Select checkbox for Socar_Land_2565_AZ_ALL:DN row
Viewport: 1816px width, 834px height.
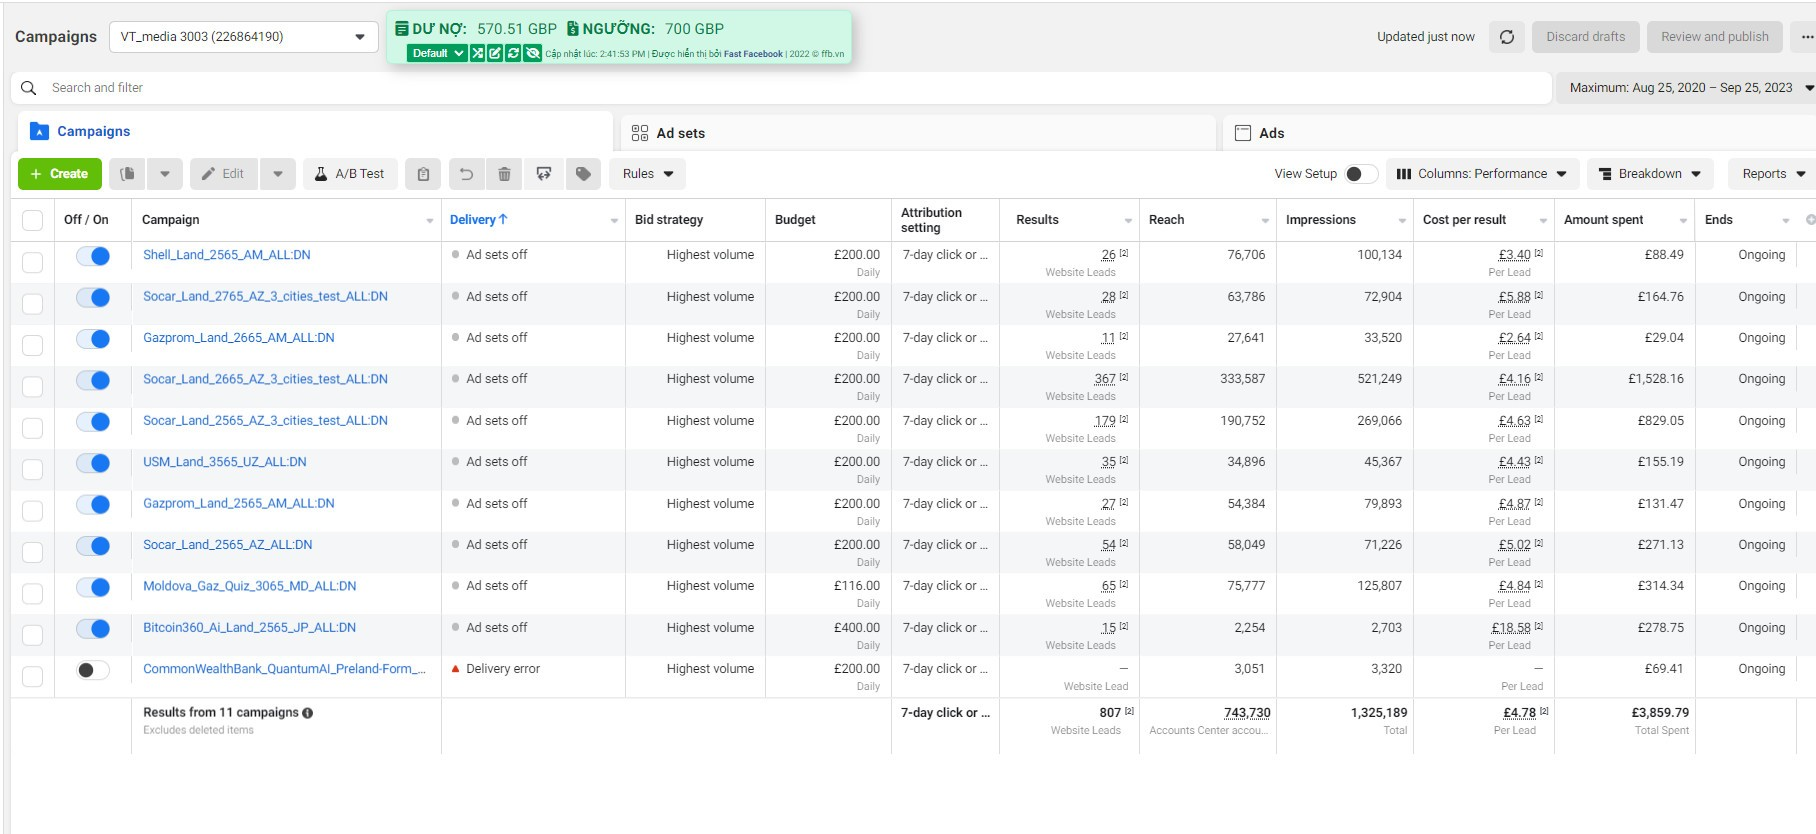33,552
